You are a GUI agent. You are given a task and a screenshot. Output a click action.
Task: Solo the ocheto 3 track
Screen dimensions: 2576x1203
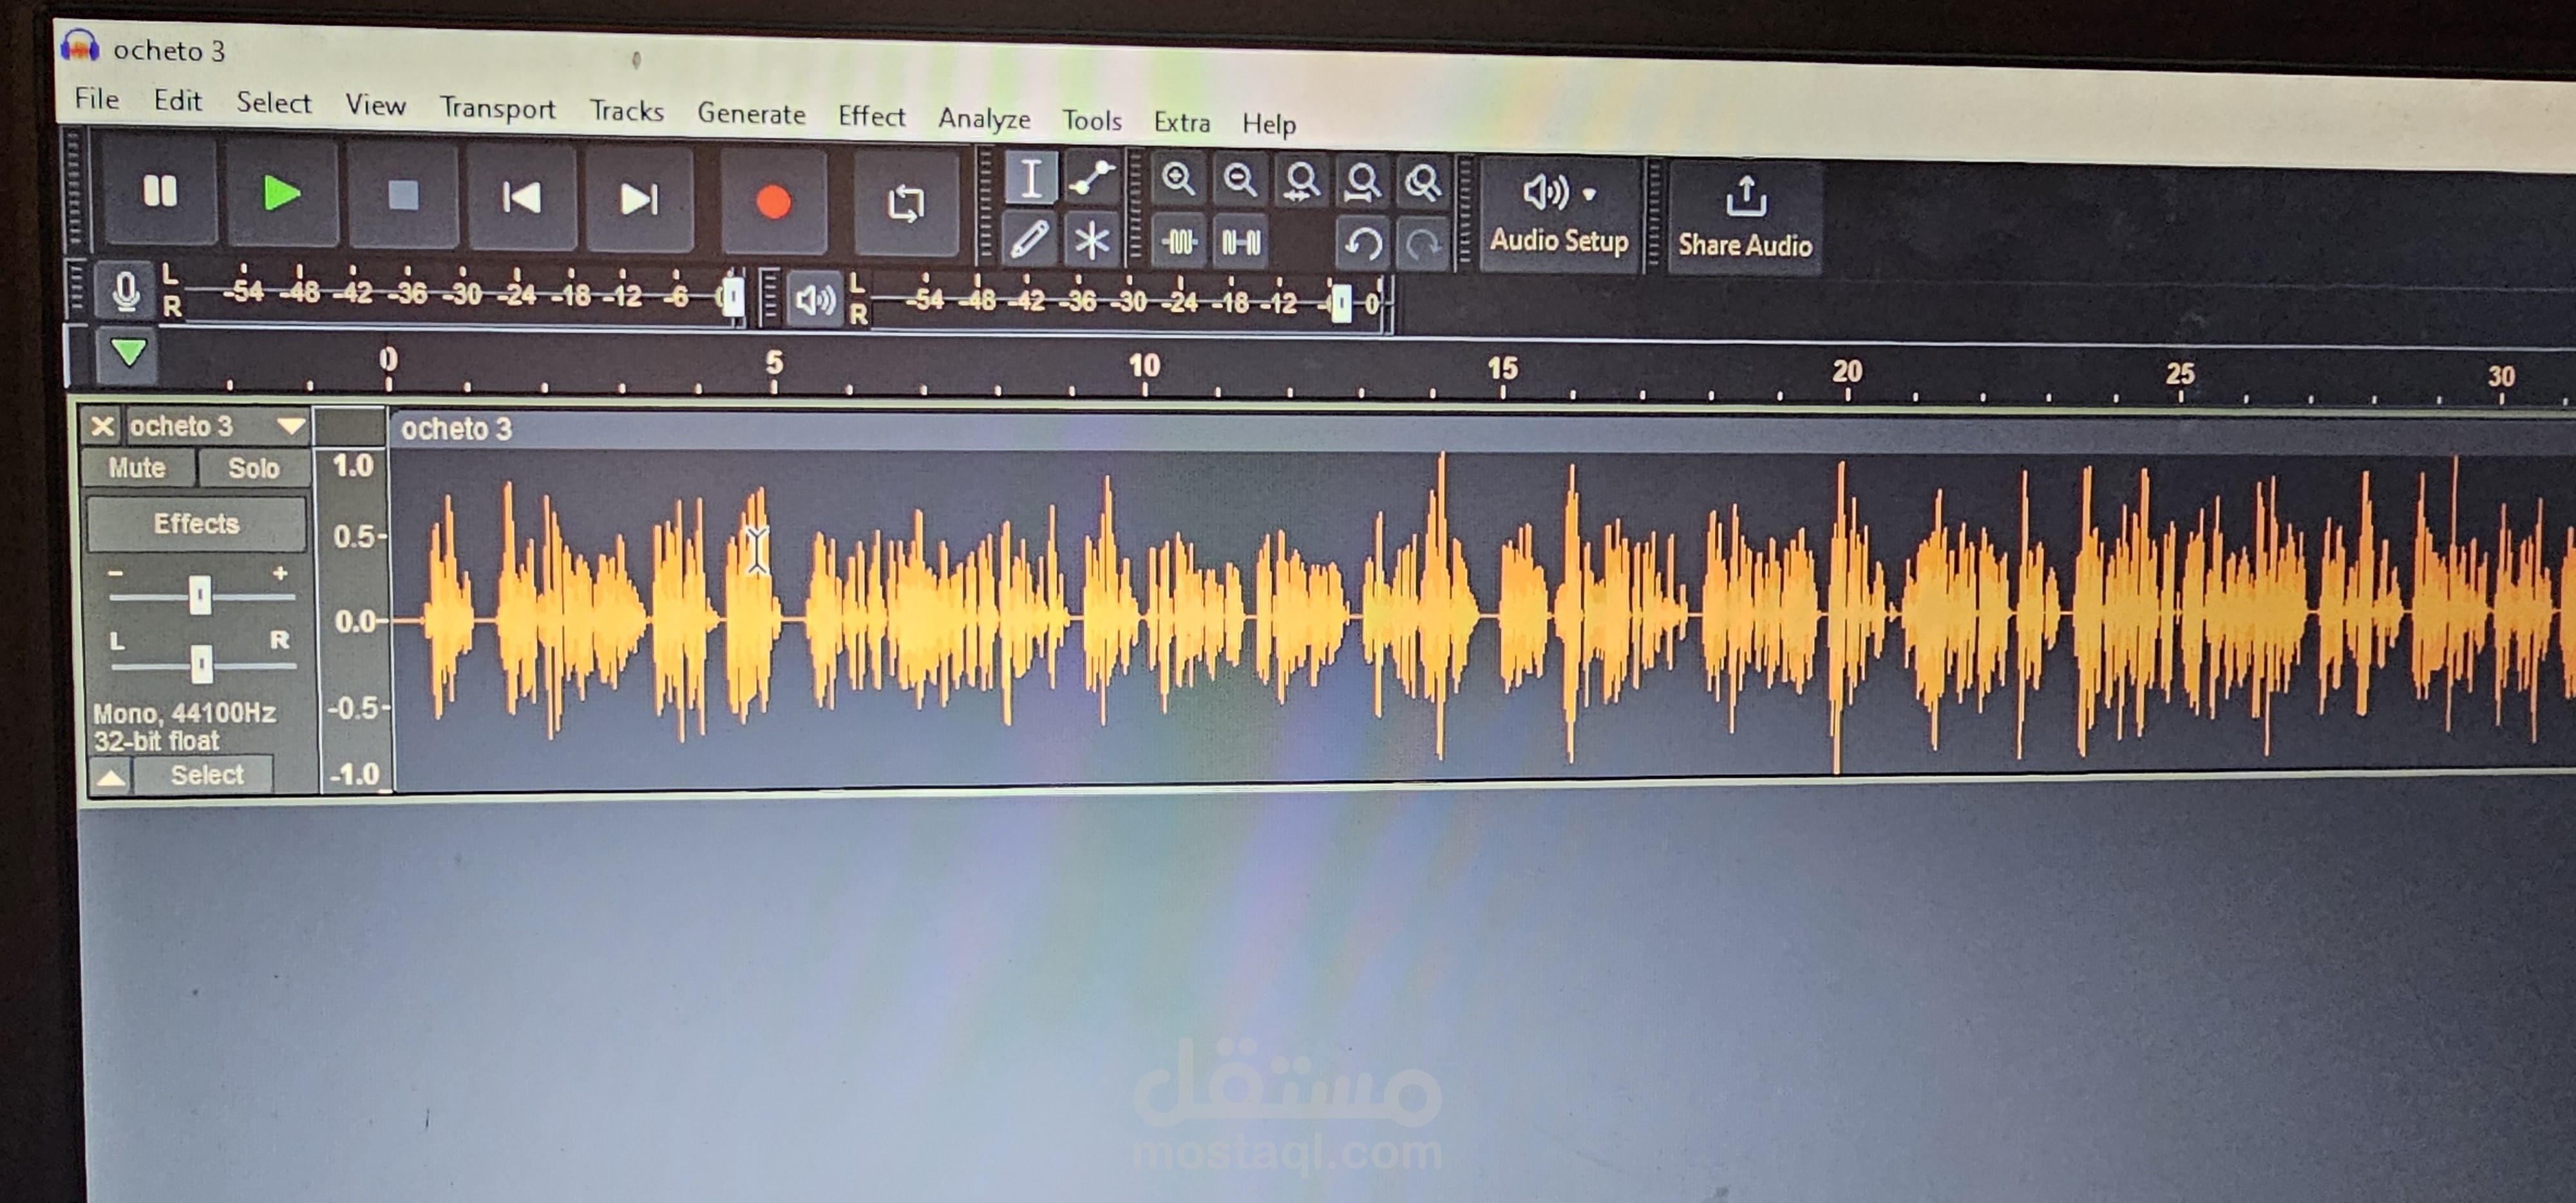pos(253,468)
